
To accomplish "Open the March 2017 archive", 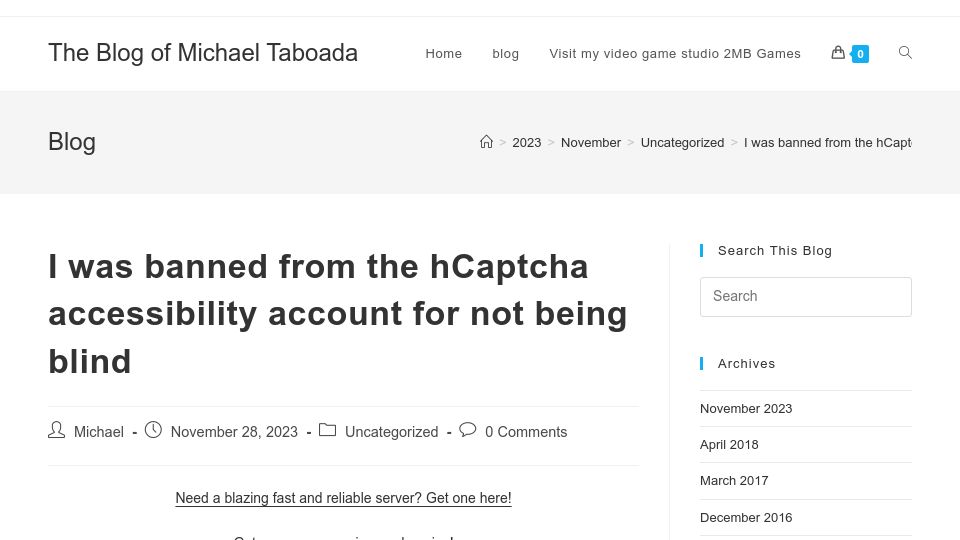I will click(734, 481).
